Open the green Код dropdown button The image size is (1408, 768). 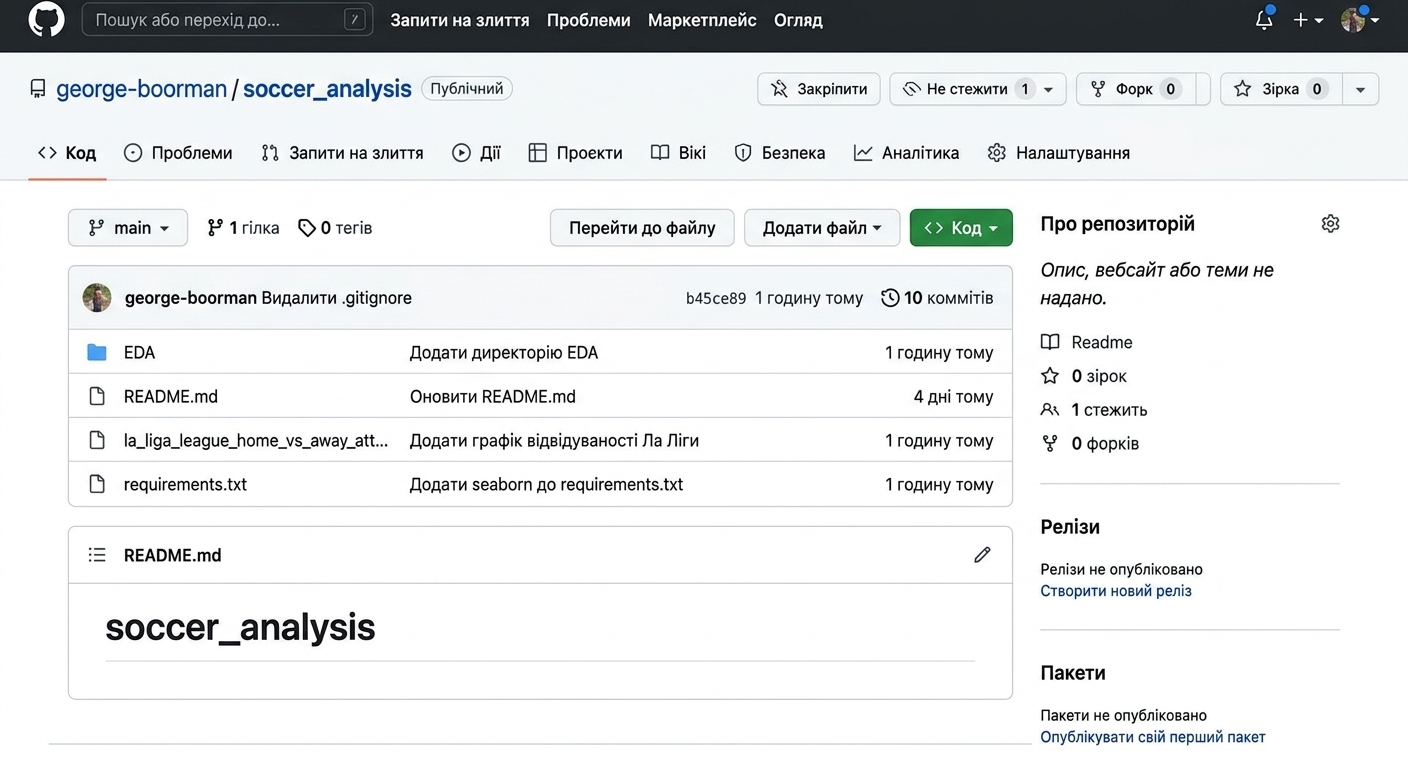coord(961,228)
